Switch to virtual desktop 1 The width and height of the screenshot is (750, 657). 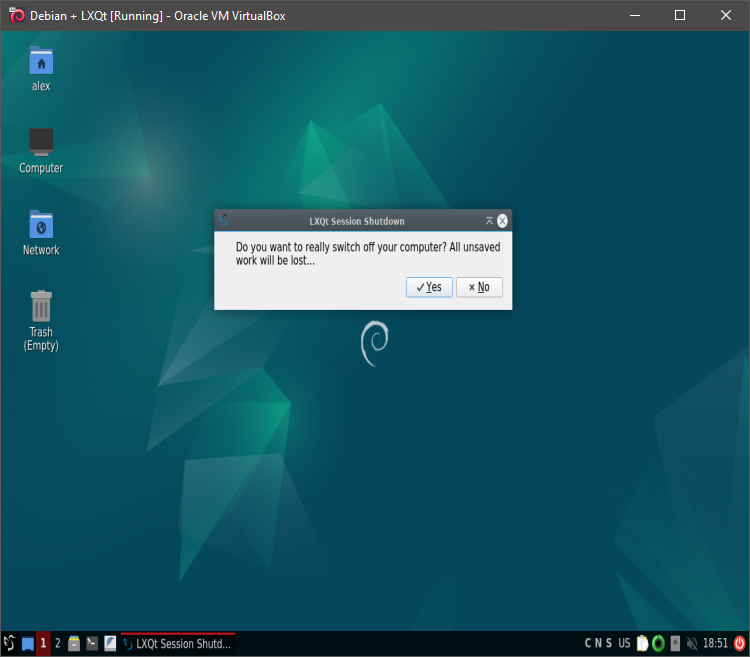43,643
